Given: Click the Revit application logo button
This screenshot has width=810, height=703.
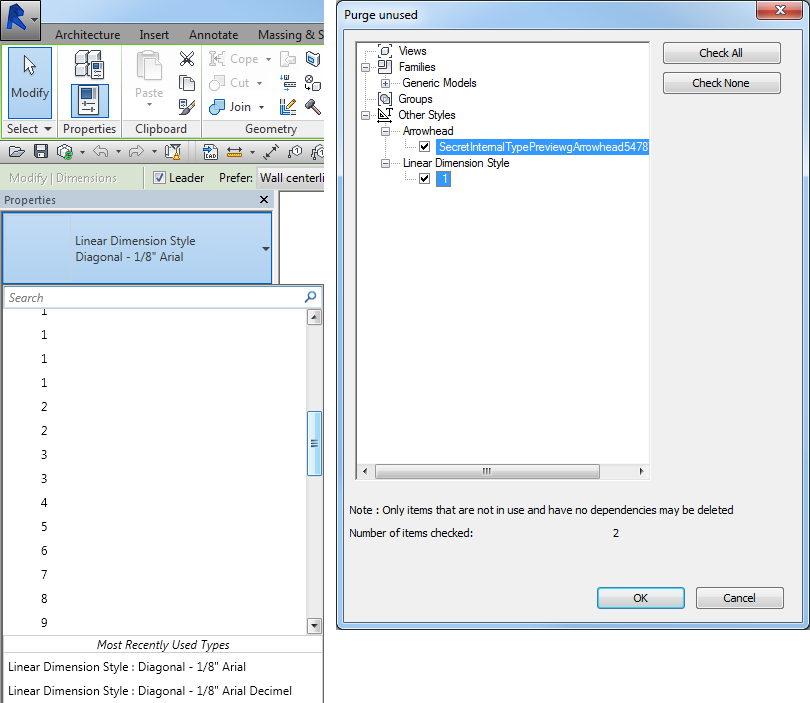Looking at the screenshot, I should [x=17, y=19].
